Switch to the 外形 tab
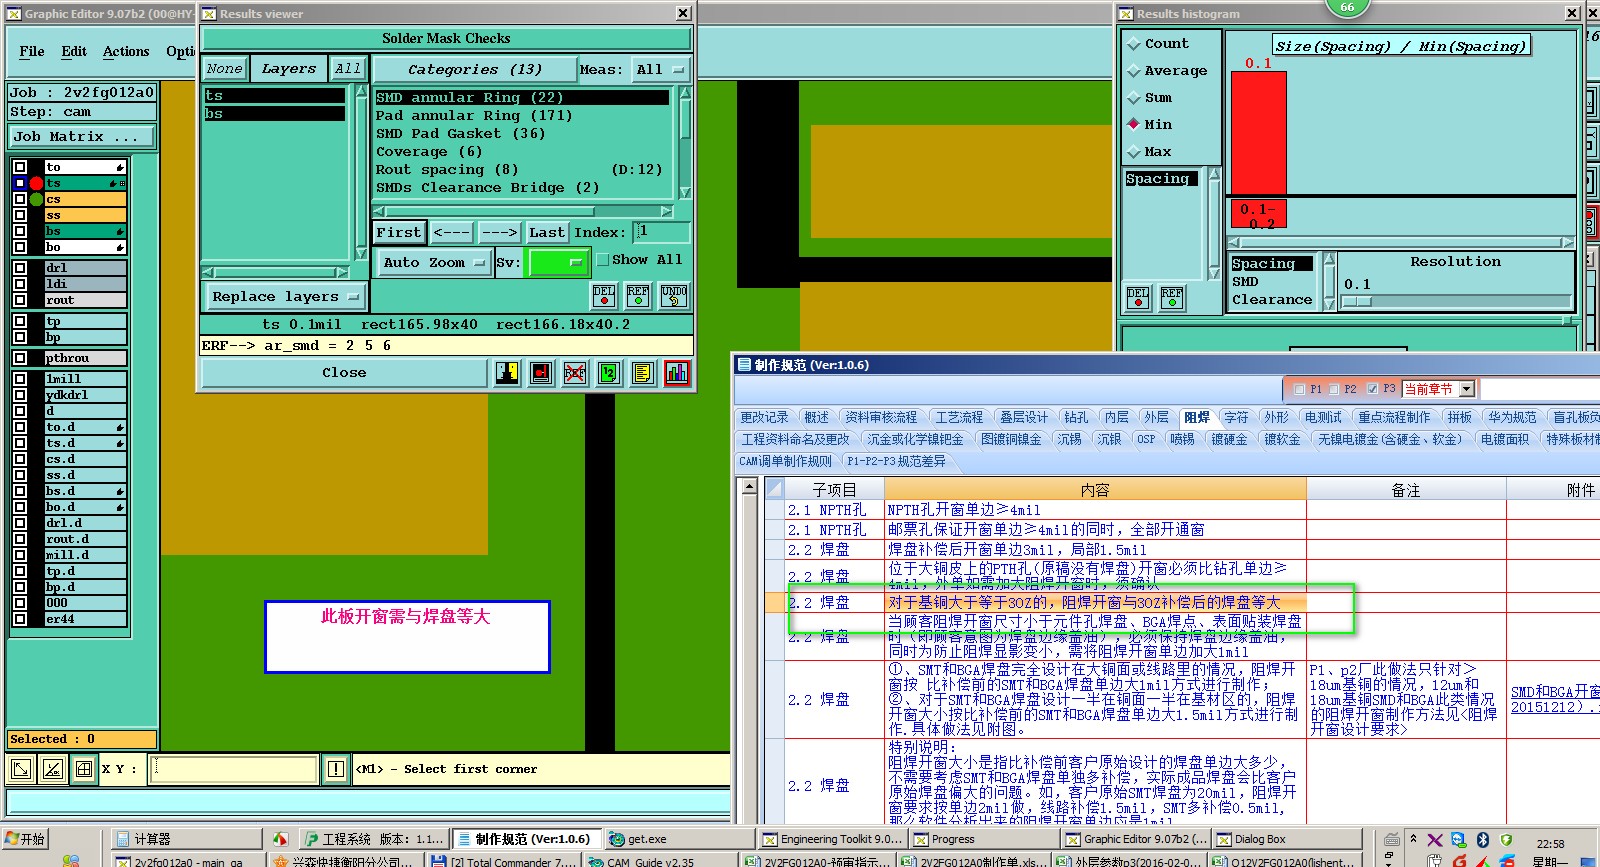Screen dimensions: 1600x867 click(1276, 417)
